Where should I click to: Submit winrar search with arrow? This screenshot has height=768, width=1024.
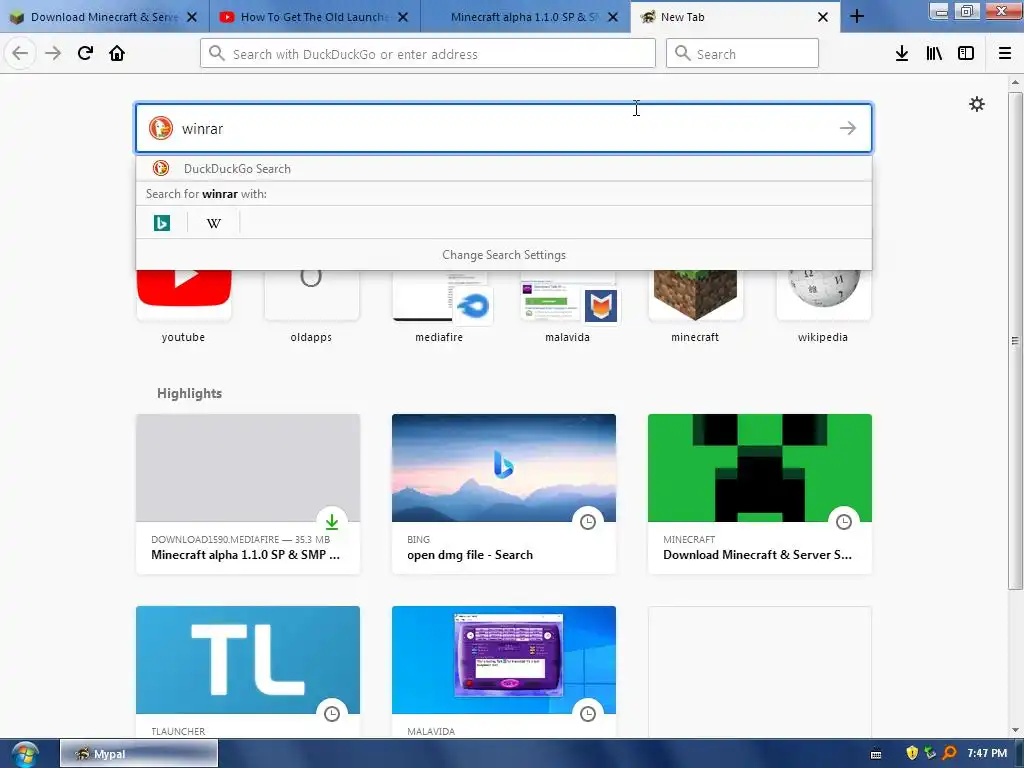[x=848, y=128]
